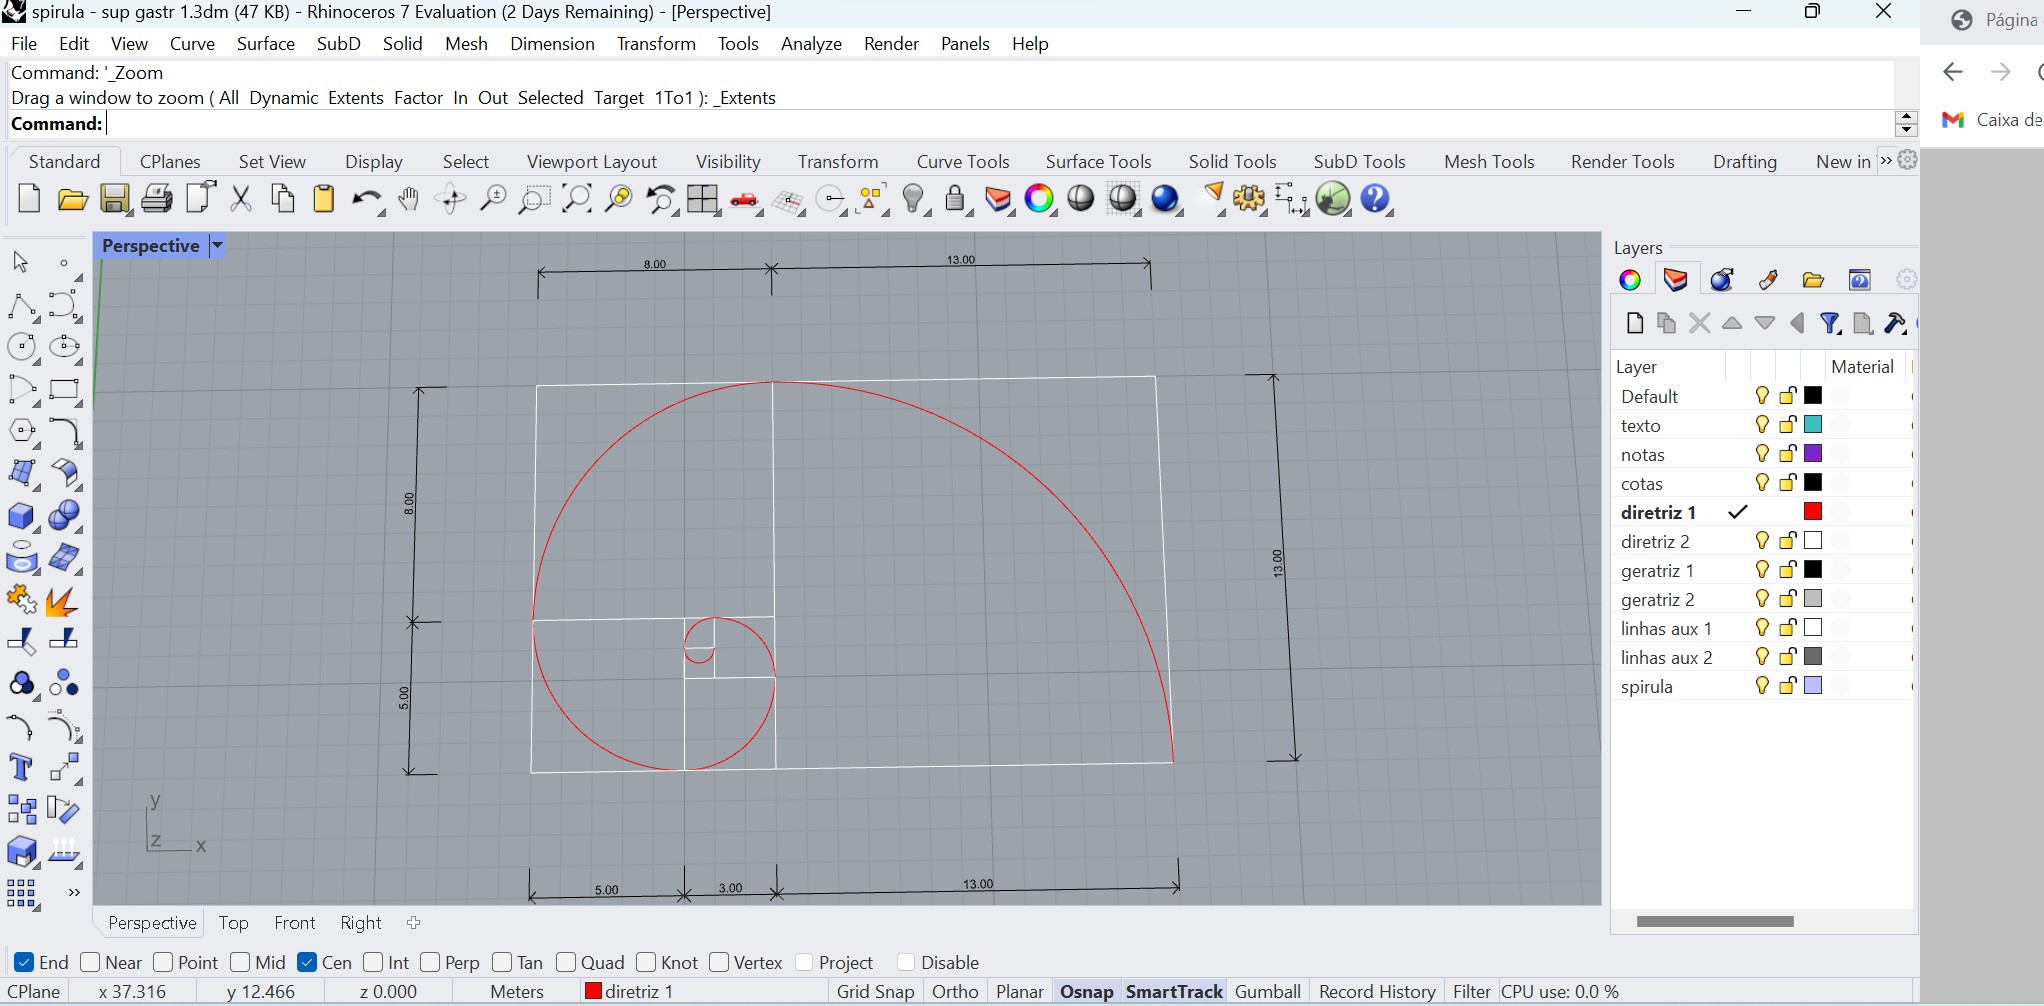Viewport: 2044px width, 1006px height.
Task: Switch to the Solid Tools tab
Action: click(1232, 161)
